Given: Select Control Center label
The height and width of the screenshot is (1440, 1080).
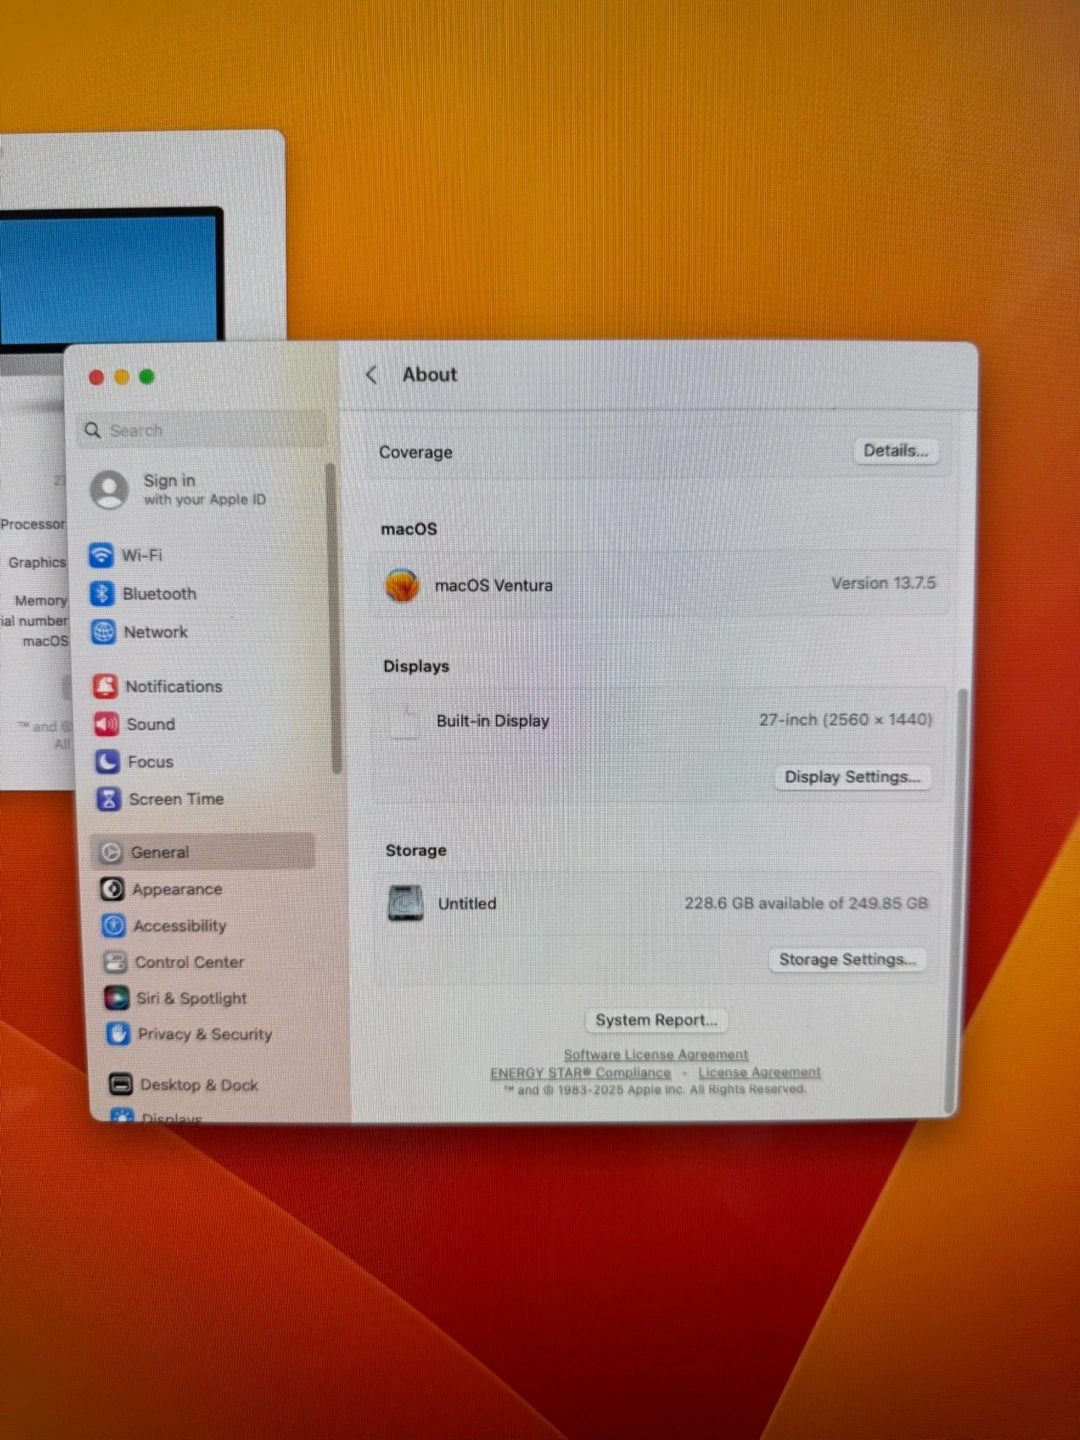Looking at the screenshot, I should click(x=189, y=962).
